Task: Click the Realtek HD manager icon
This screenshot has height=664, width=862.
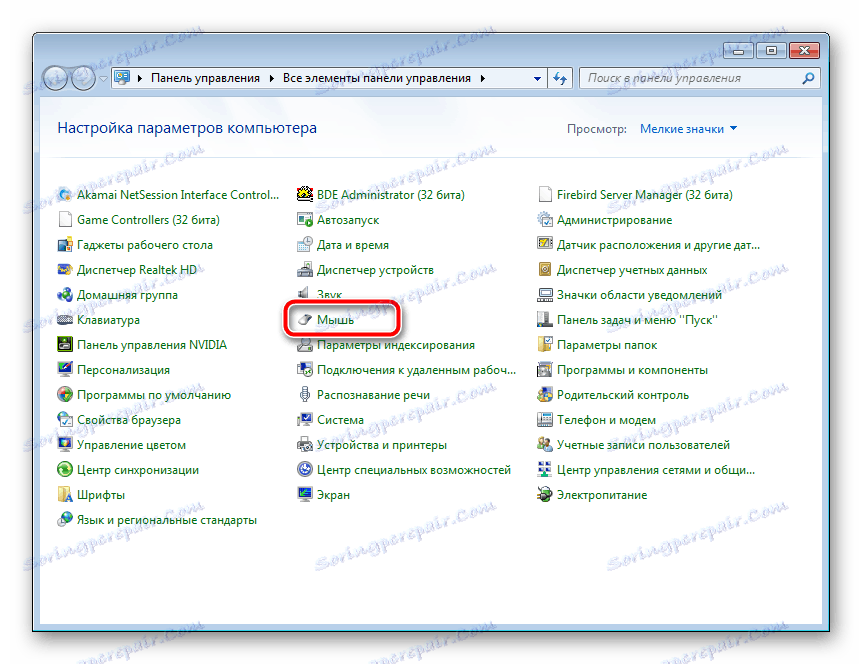Action: (65, 270)
